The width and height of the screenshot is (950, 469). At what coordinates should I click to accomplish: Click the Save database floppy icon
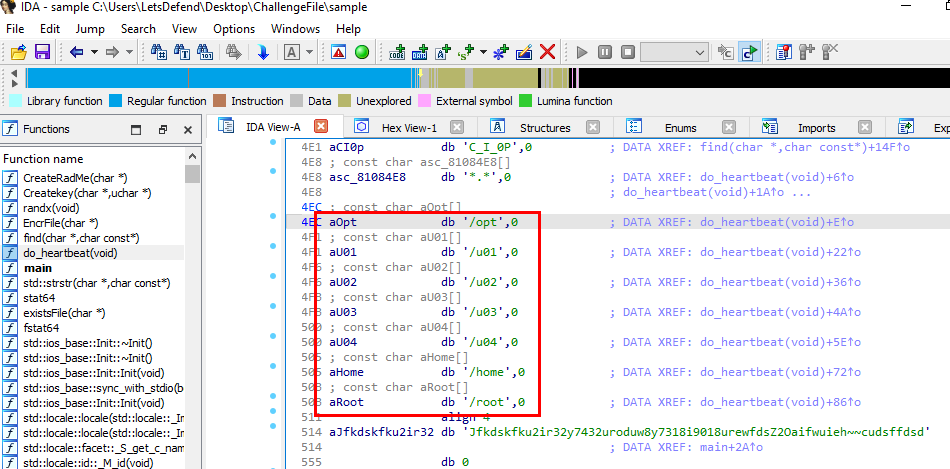42,52
